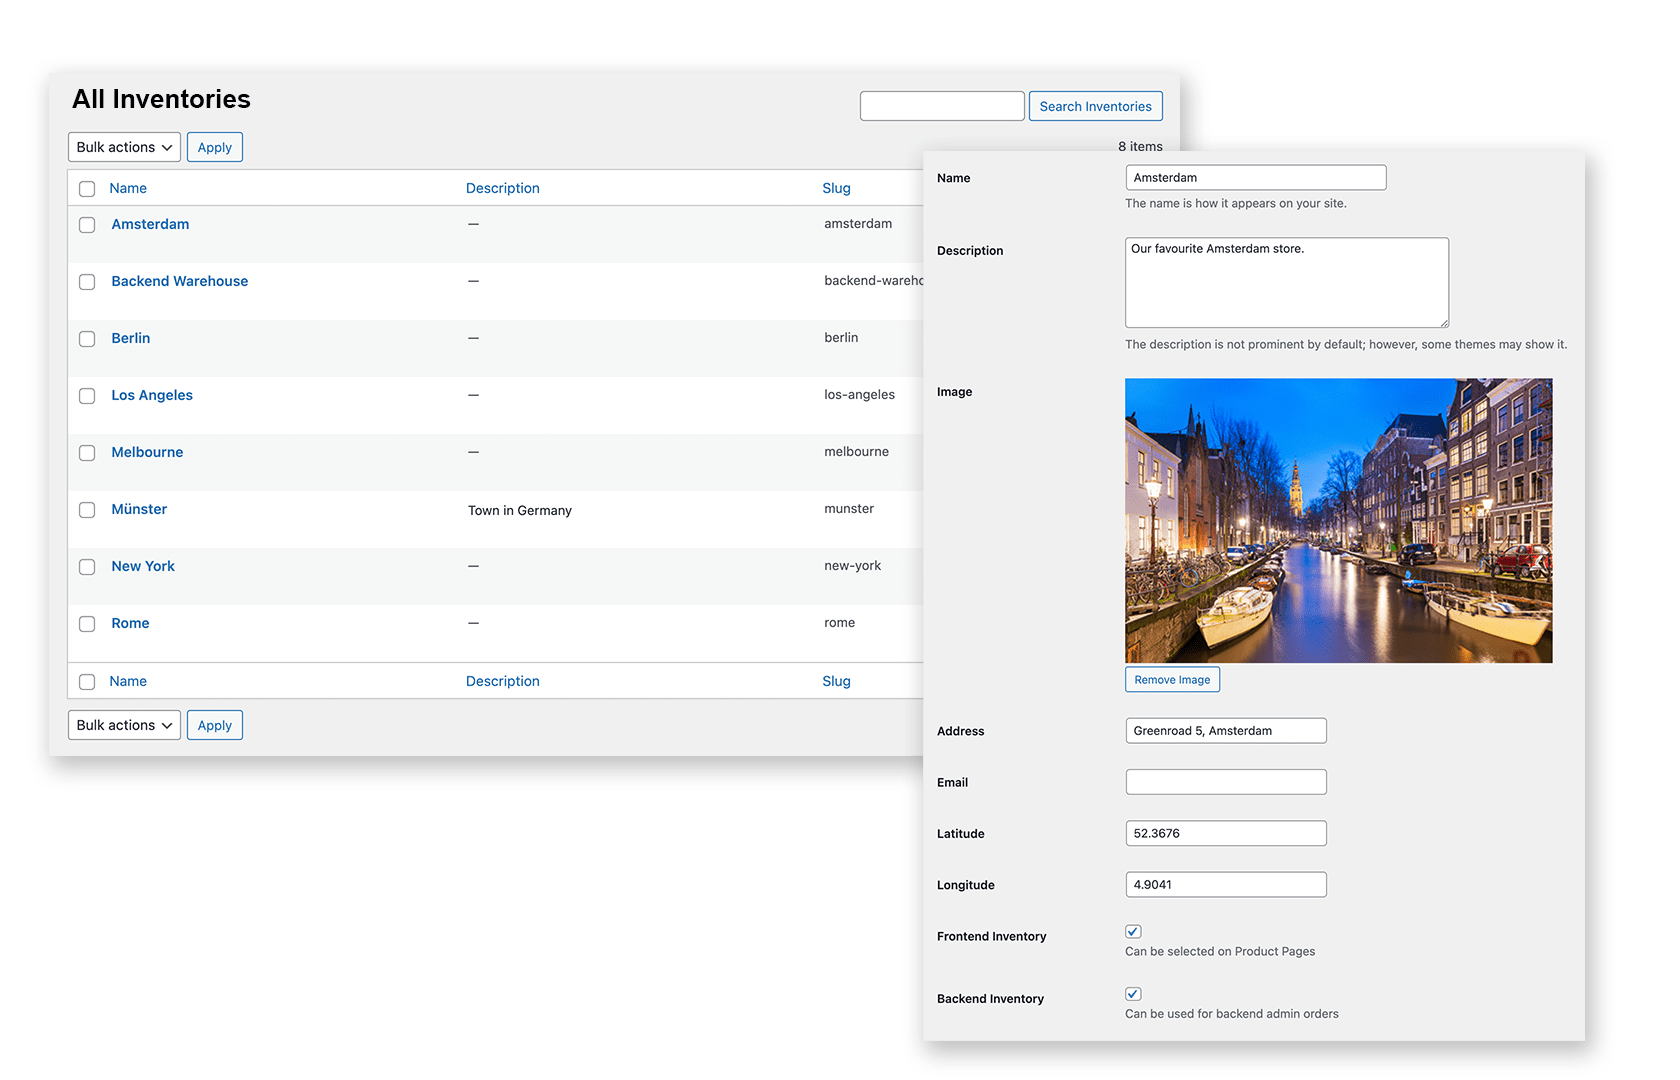Select the Münster inventory checkbox
The image size is (1680, 1080).
pyautogui.click(x=87, y=510)
